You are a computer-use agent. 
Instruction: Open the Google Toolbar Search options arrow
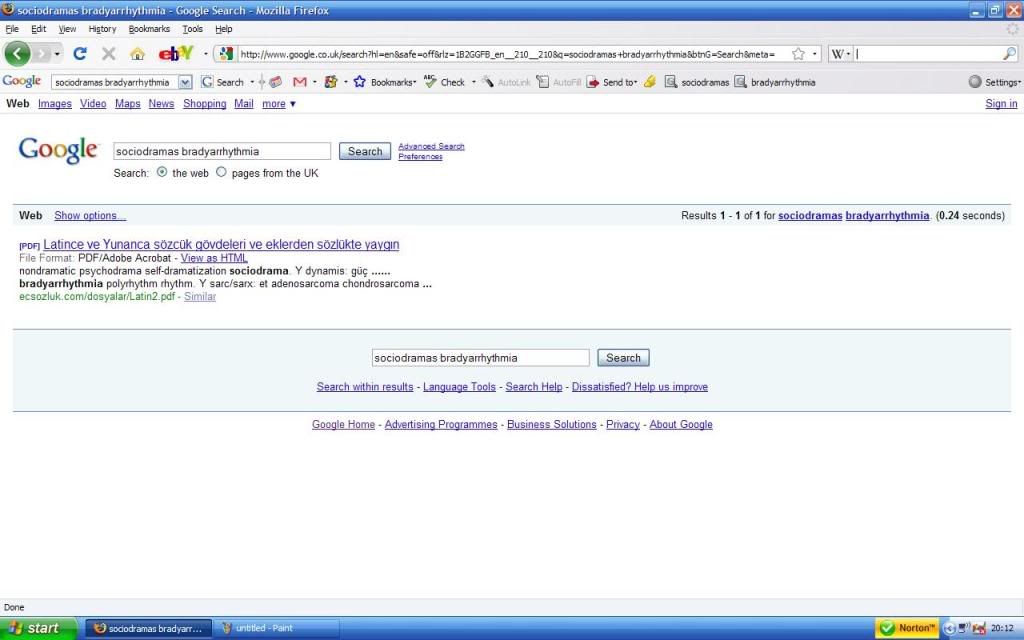coord(252,82)
